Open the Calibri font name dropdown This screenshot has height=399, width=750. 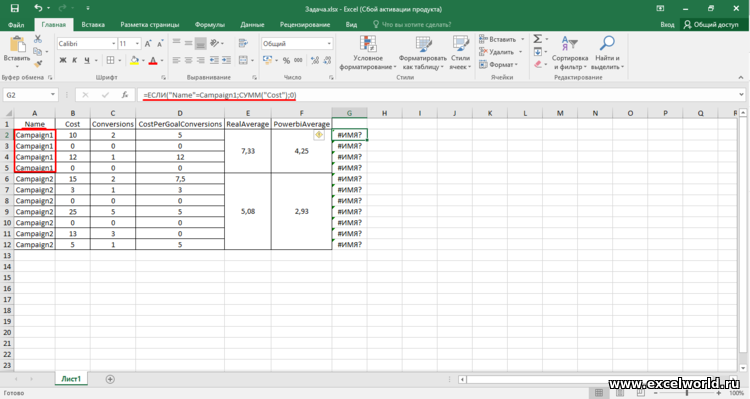click(x=114, y=44)
